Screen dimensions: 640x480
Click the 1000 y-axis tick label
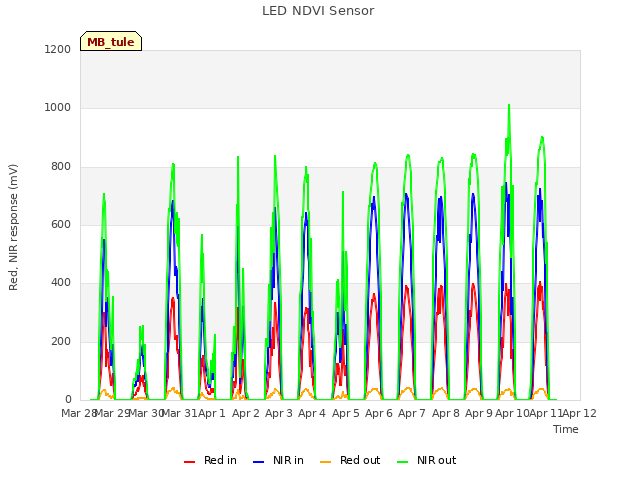pos(58,108)
